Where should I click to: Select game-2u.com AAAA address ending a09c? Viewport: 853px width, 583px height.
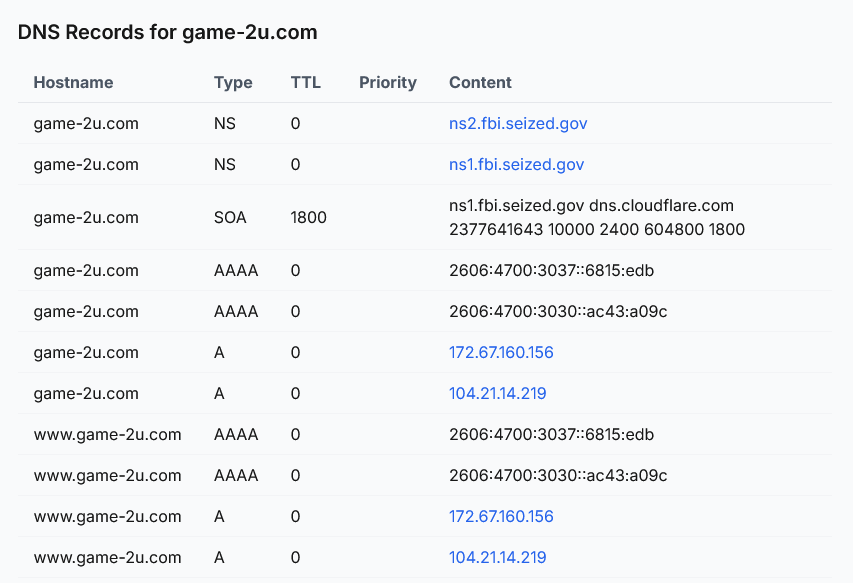pos(558,311)
